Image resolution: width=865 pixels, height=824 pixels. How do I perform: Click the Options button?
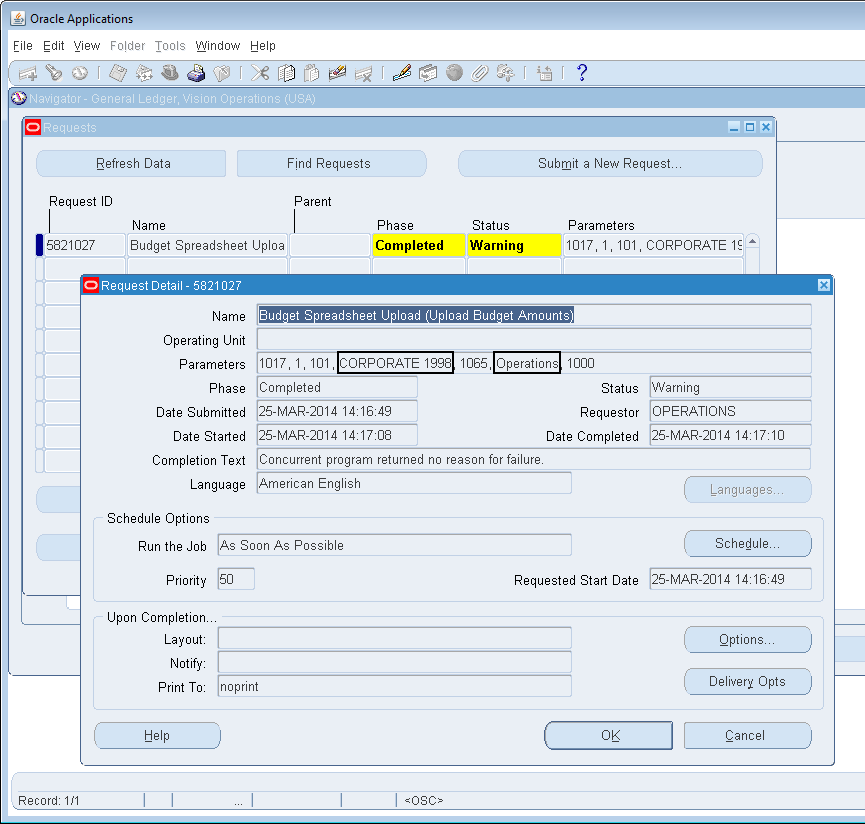(x=747, y=639)
